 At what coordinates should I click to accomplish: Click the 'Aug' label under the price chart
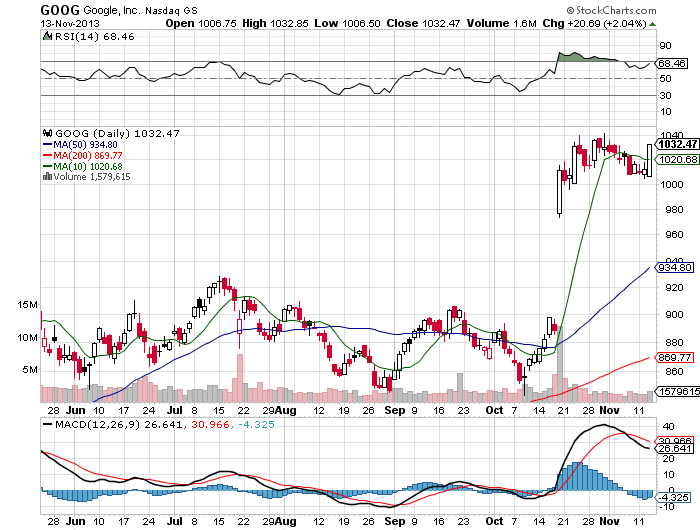(x=286, y=410)
